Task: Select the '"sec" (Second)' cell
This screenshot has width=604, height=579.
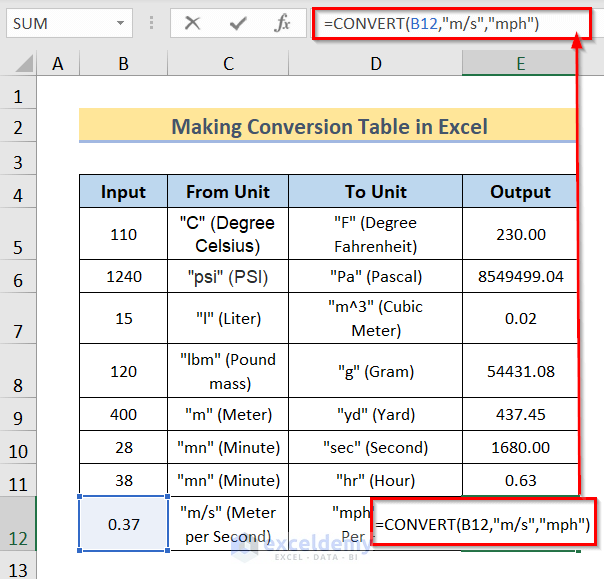Action: [376, 448]
